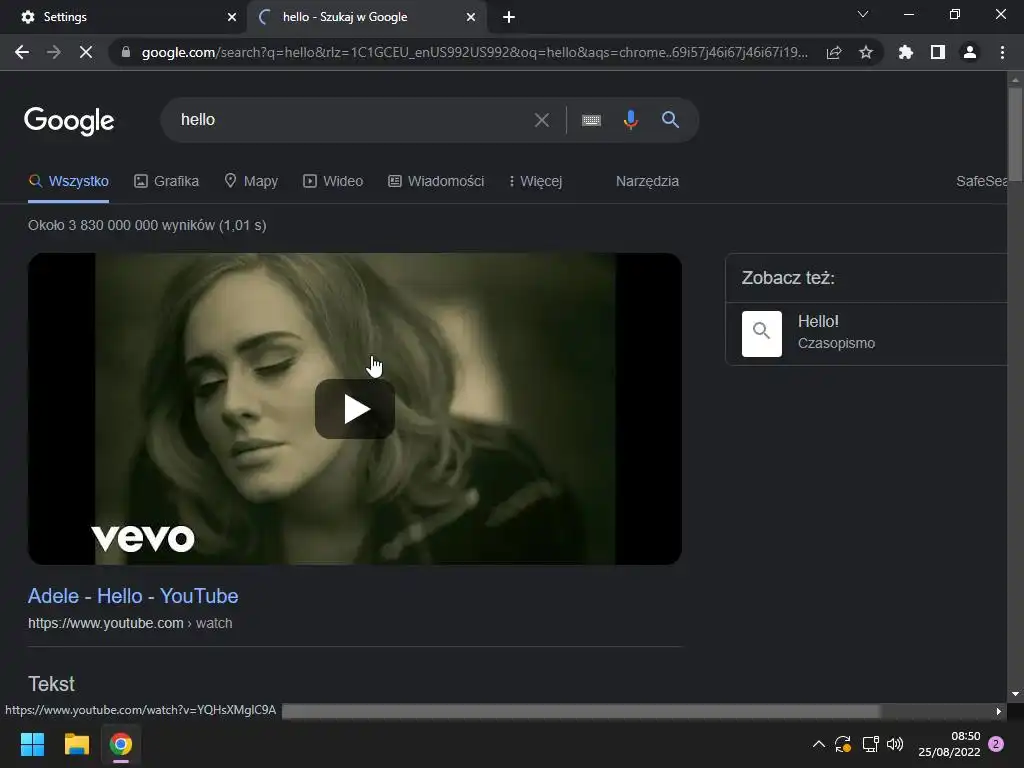Start voice search with the microphone
This screenshot has width=1024, height=768.
(630, 120)
